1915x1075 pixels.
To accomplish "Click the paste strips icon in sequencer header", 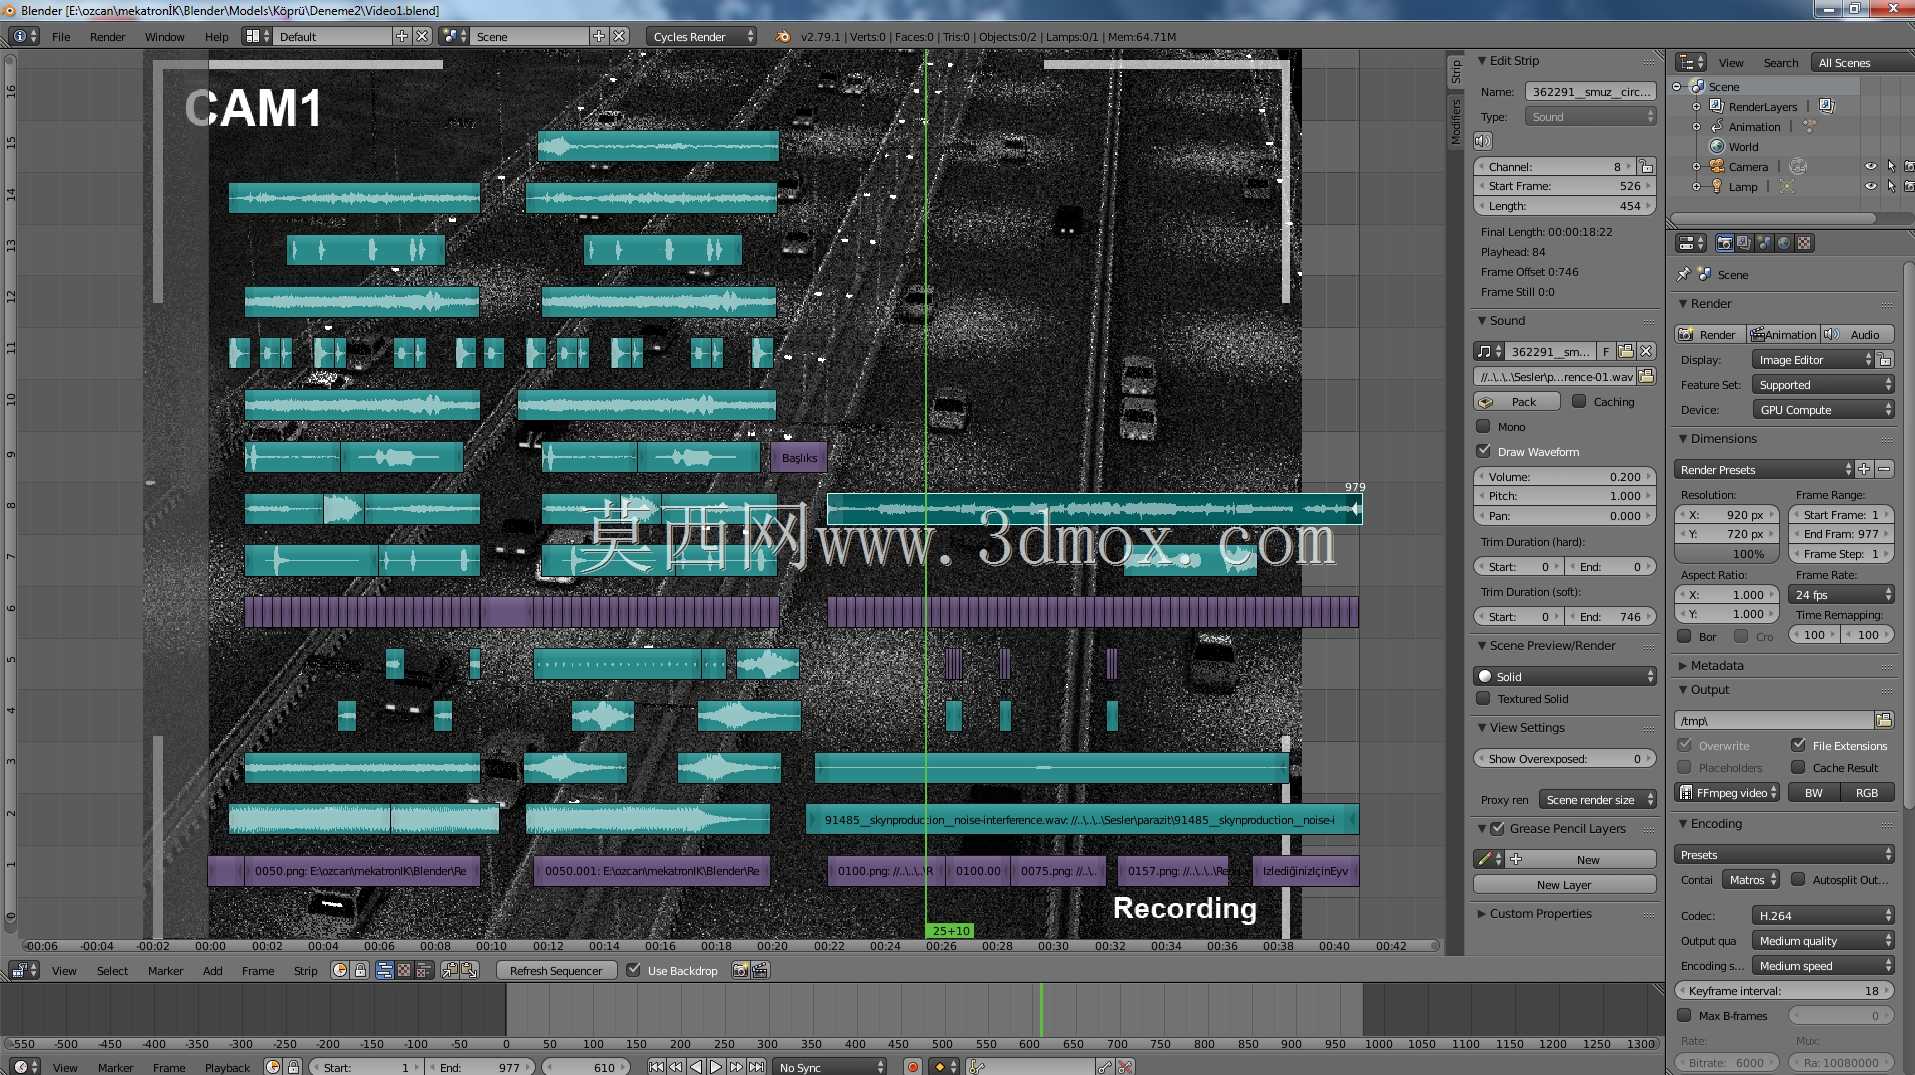I will (468, 970).
